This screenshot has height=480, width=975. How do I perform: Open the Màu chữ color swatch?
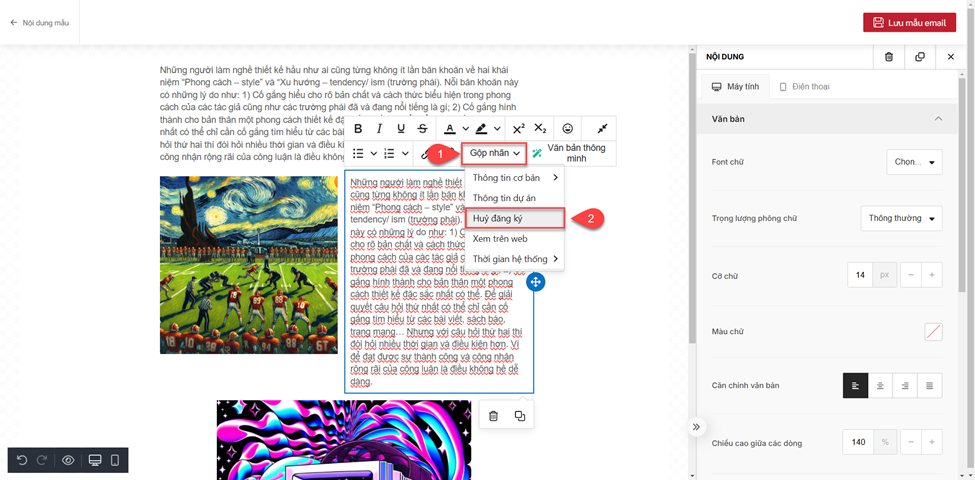pyautogui.click(x=933, y=331)
